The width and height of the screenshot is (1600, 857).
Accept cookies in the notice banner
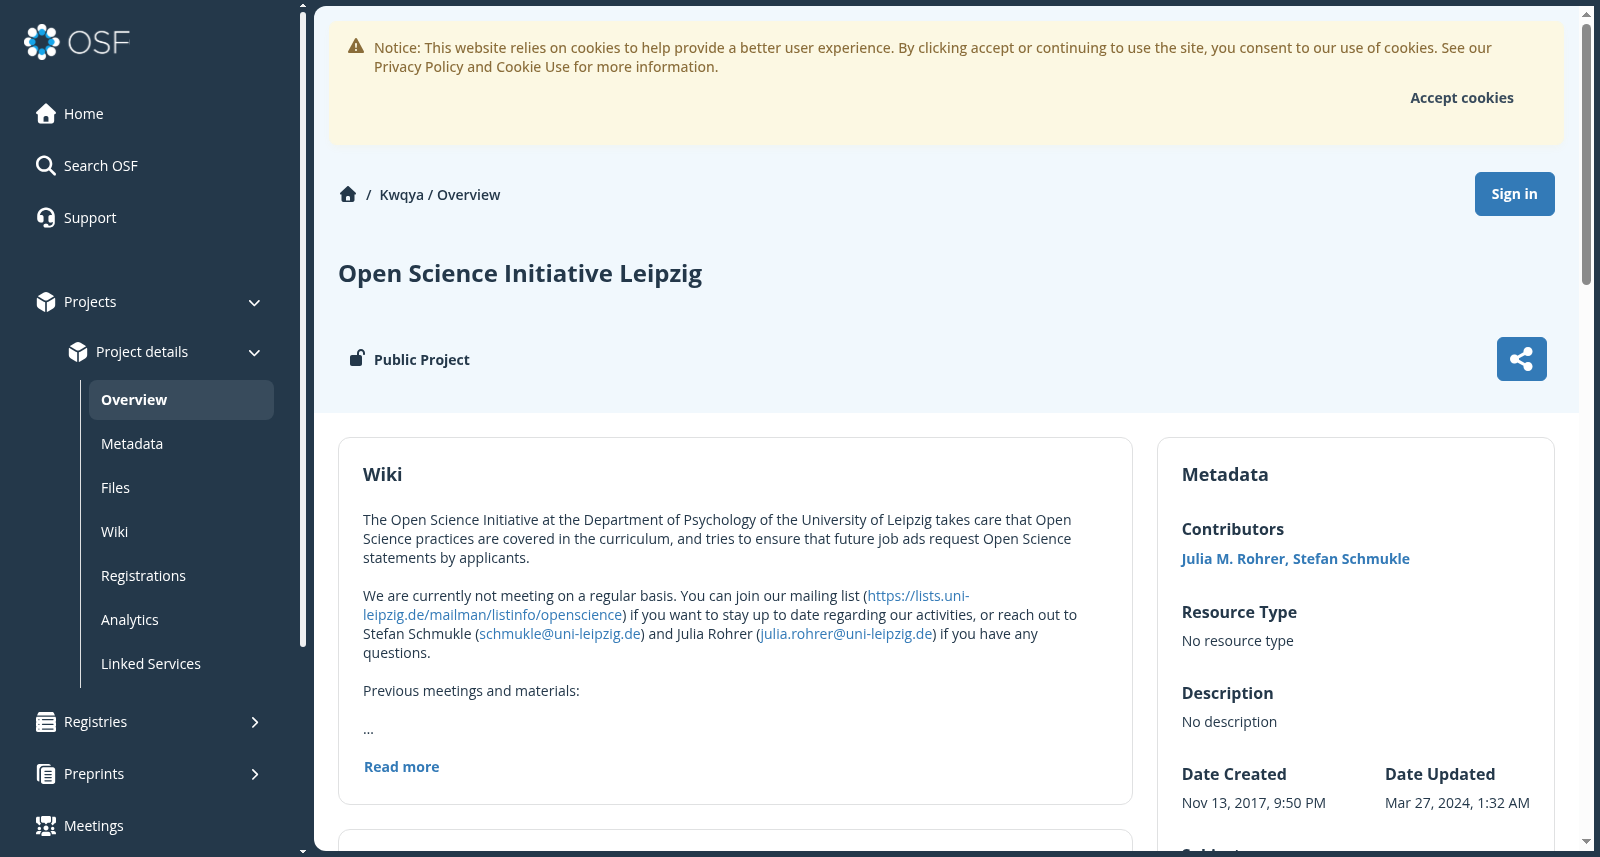[x=1461, y=98]
